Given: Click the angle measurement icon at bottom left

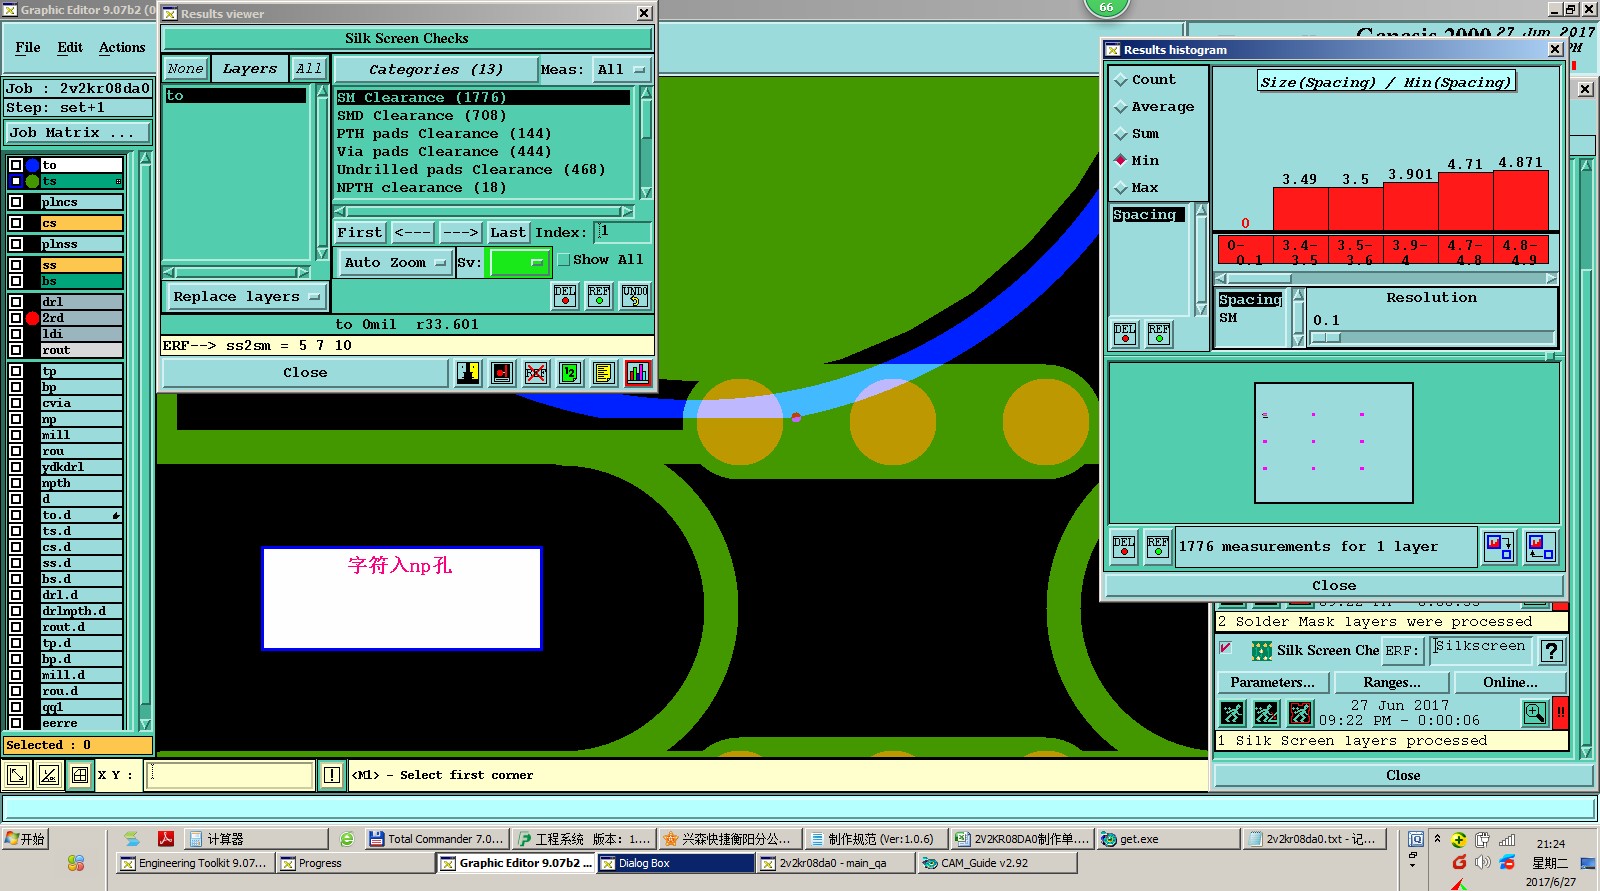Looking at the screenshot, I should (49, 775).
